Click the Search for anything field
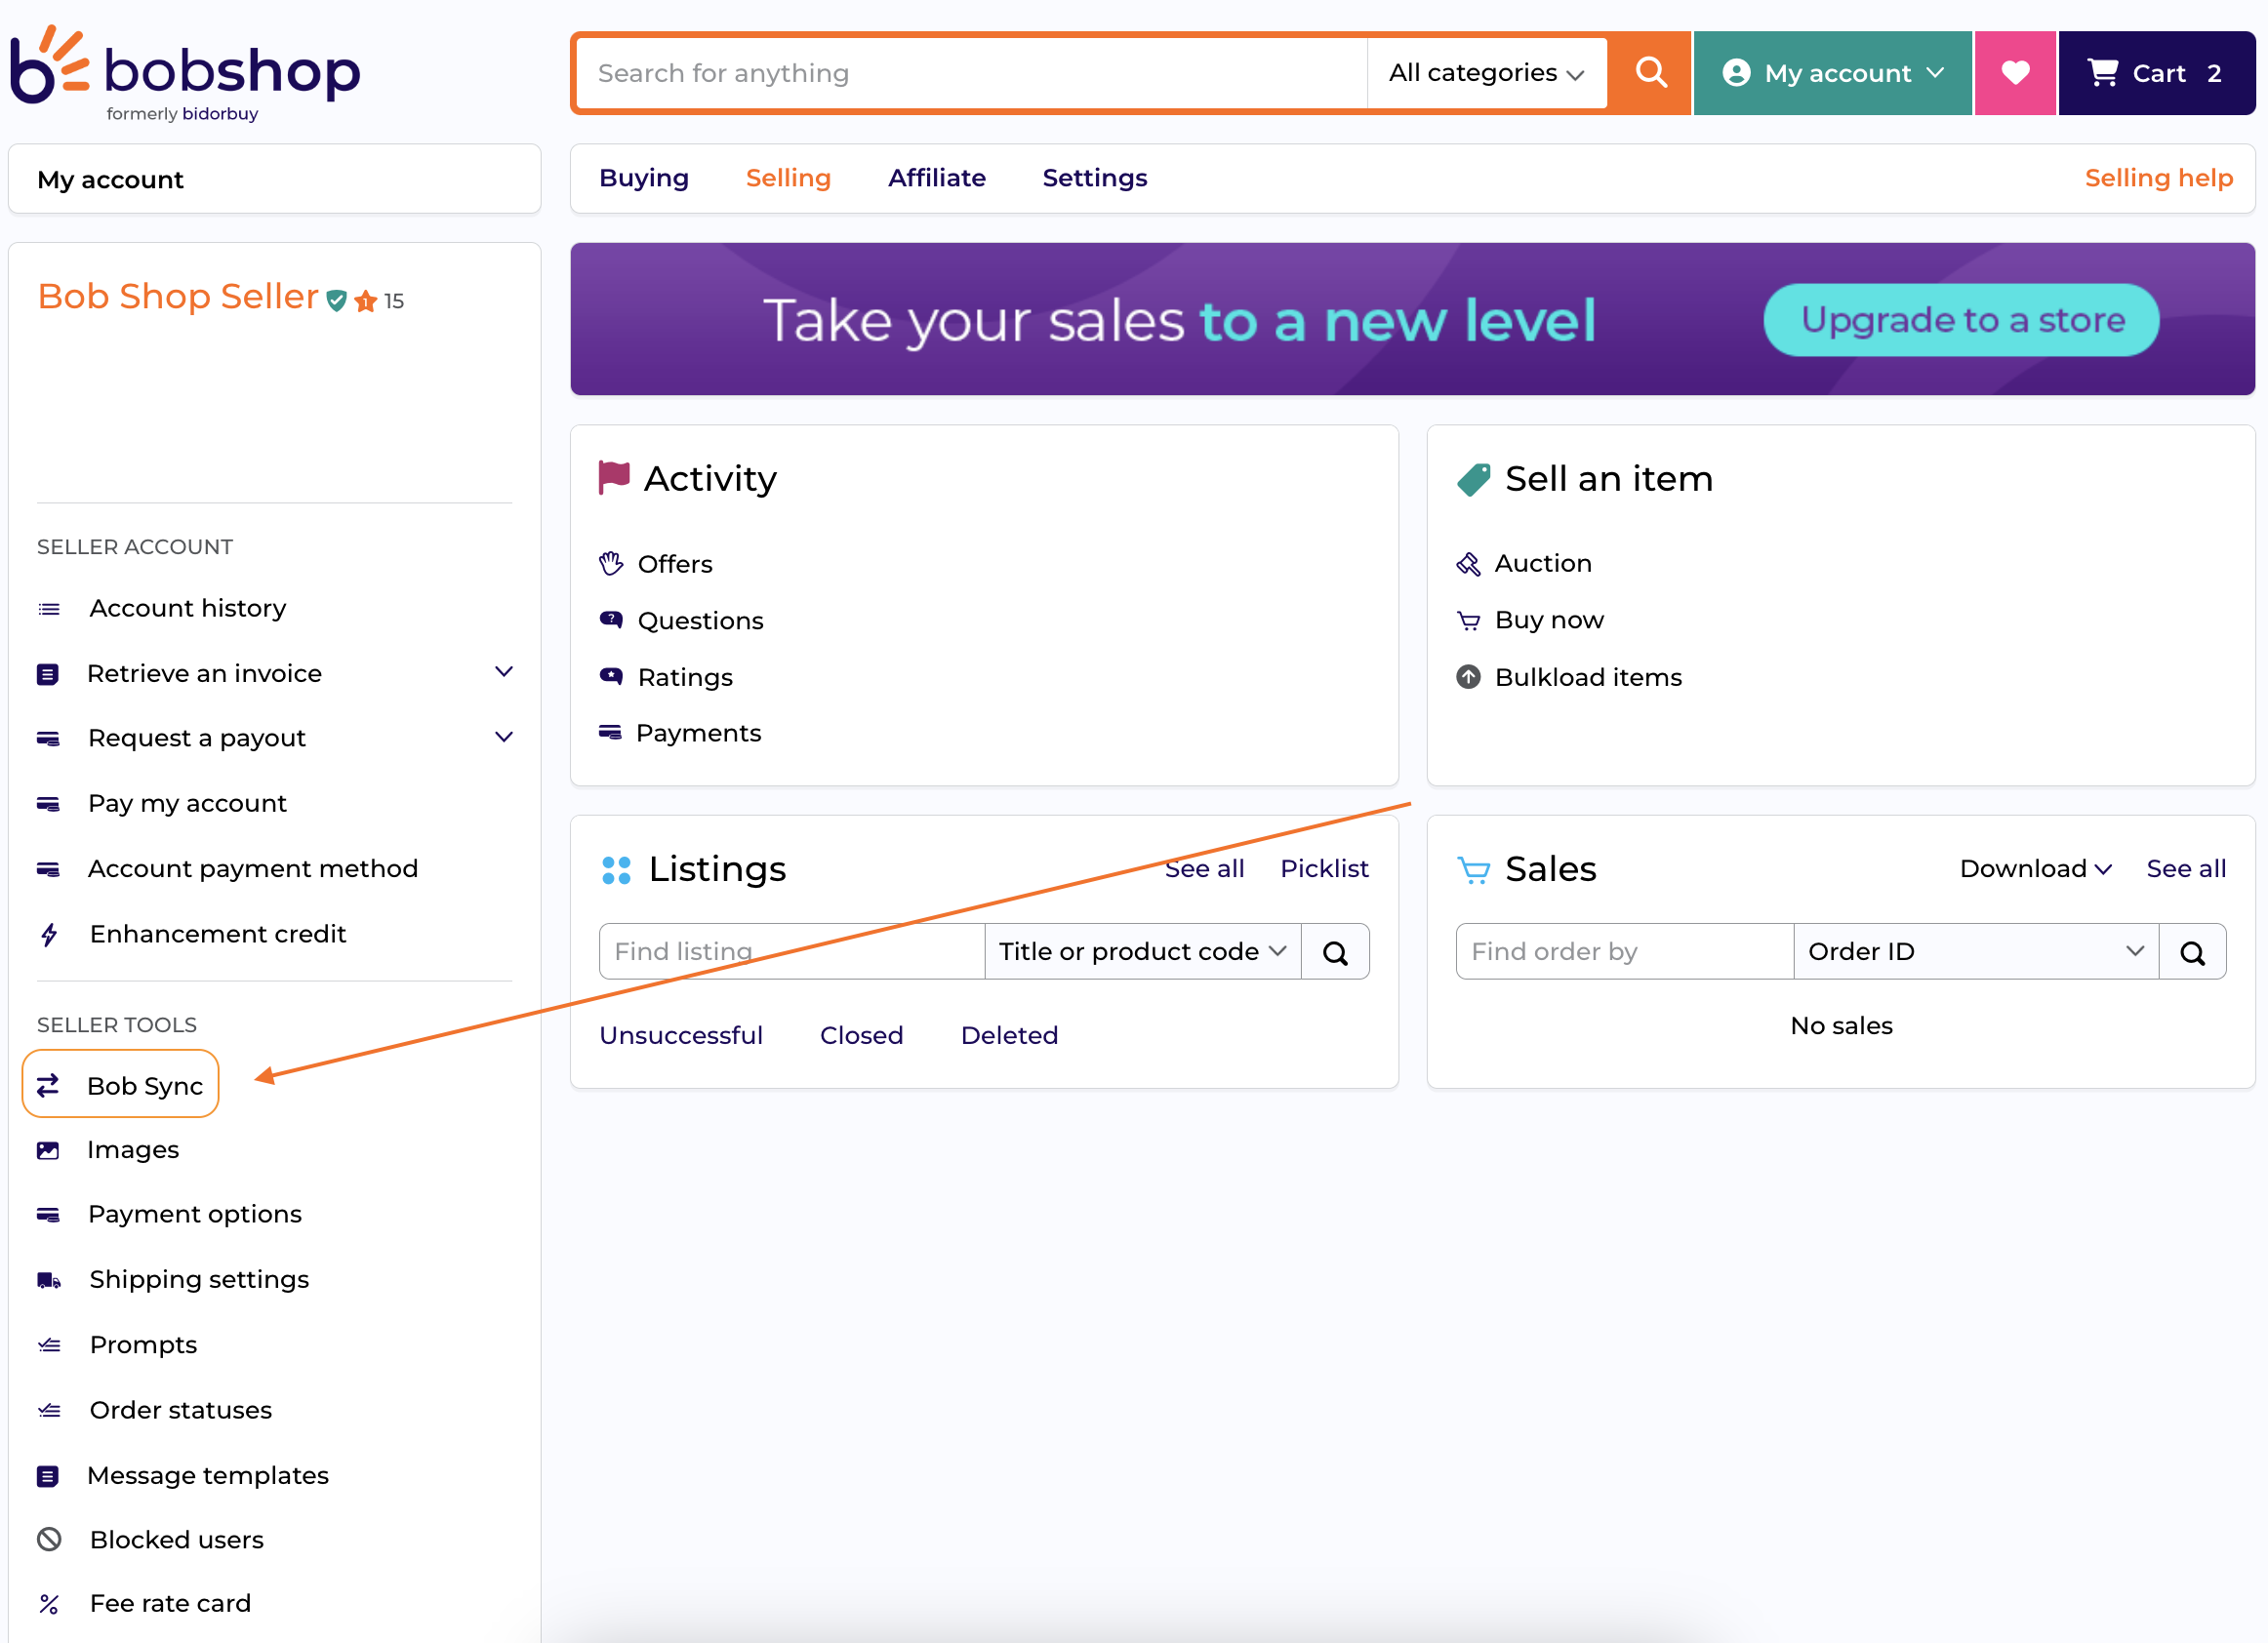 click(972, 73)
